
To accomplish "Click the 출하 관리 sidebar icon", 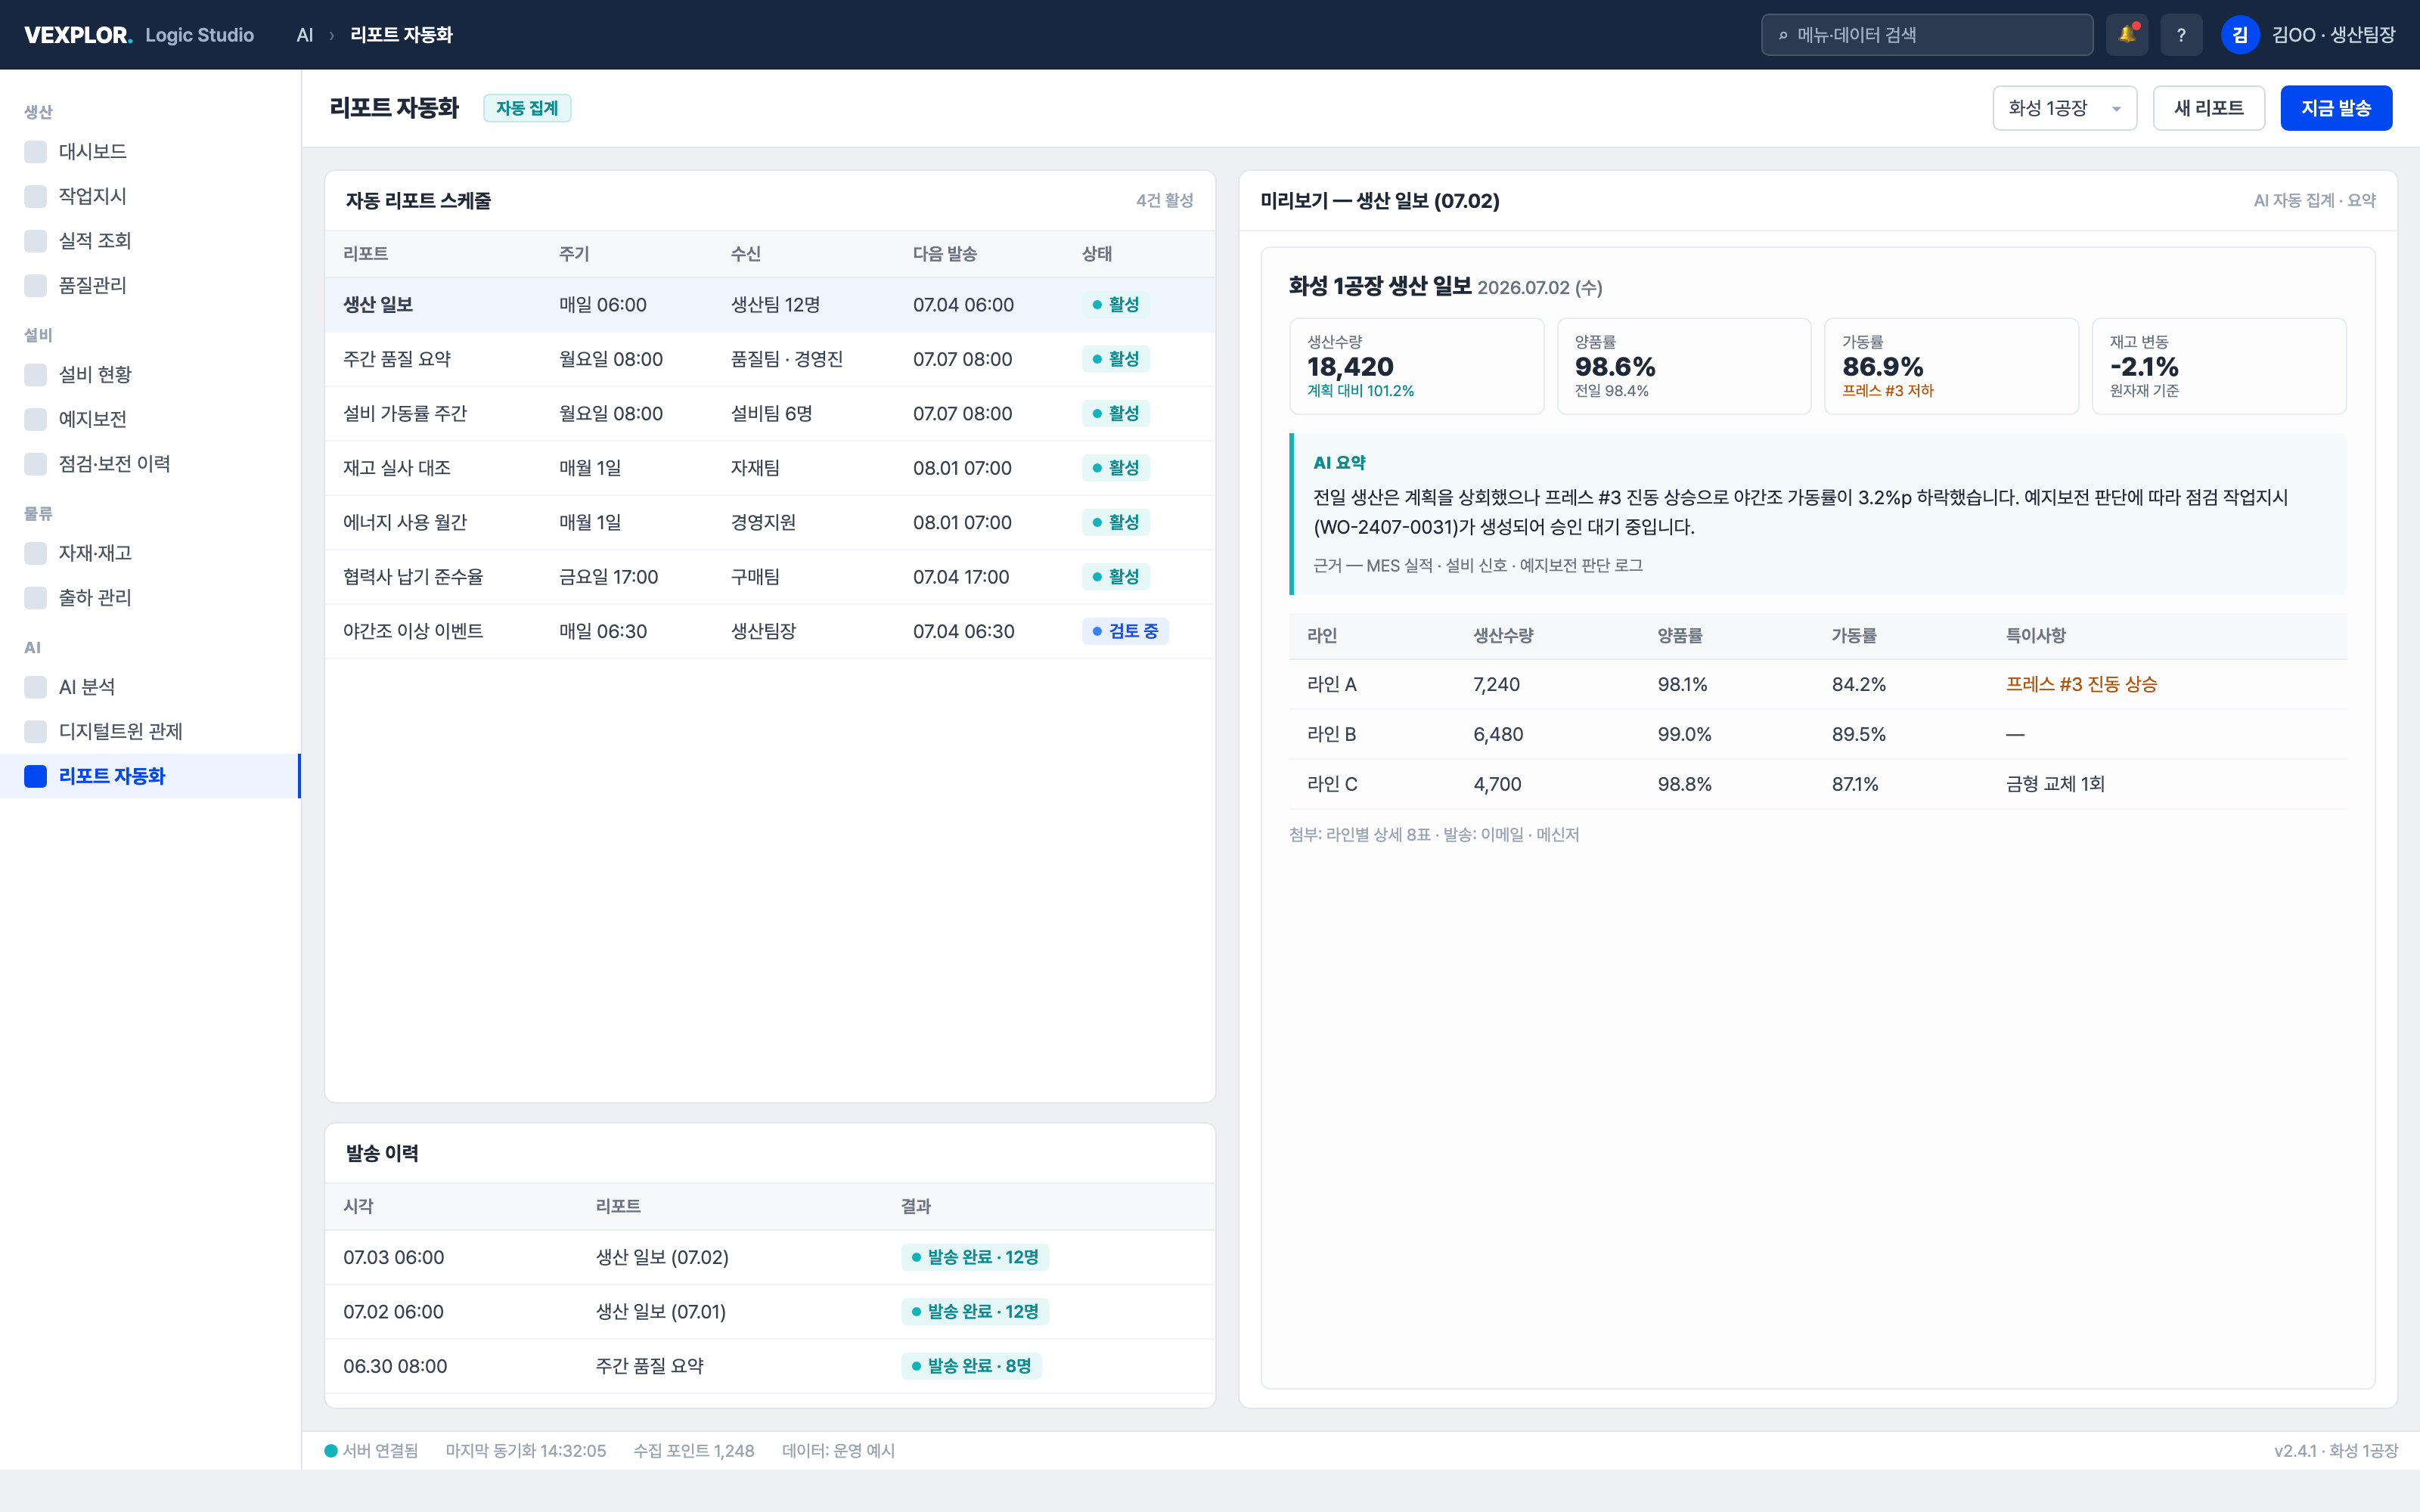I will pos(35,598).
